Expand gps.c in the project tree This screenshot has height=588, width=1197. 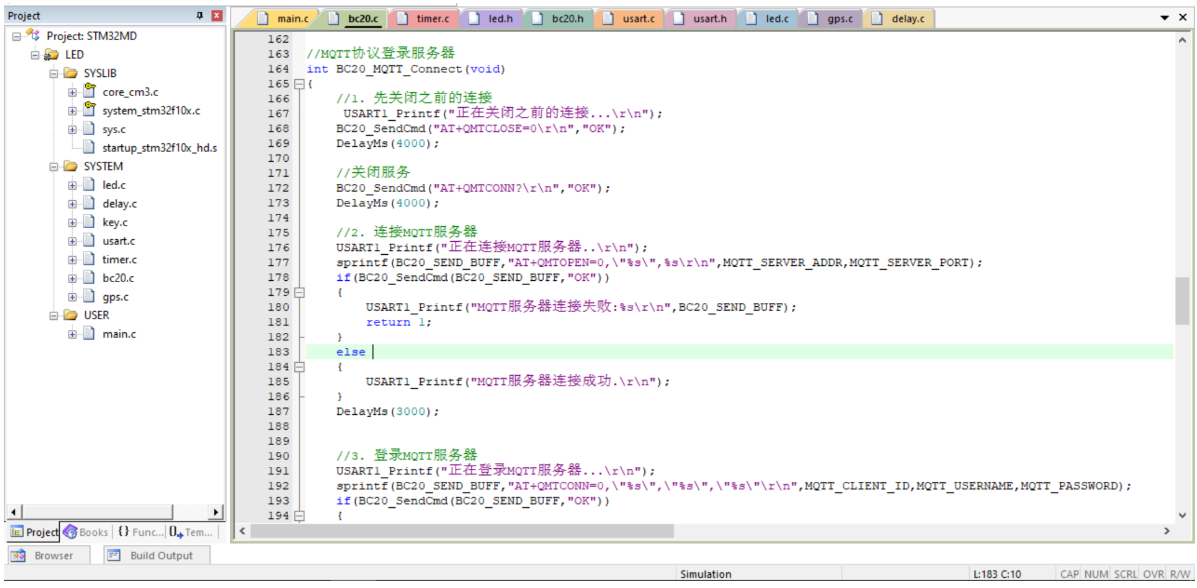click(x=73, y=297)
